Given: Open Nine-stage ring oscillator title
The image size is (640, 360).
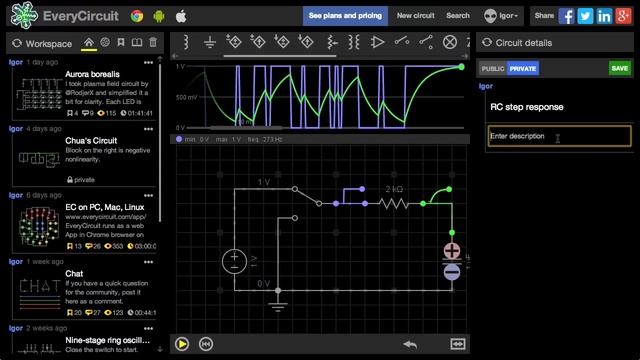Looking at the screenshot, I should [x=107, y=340].
